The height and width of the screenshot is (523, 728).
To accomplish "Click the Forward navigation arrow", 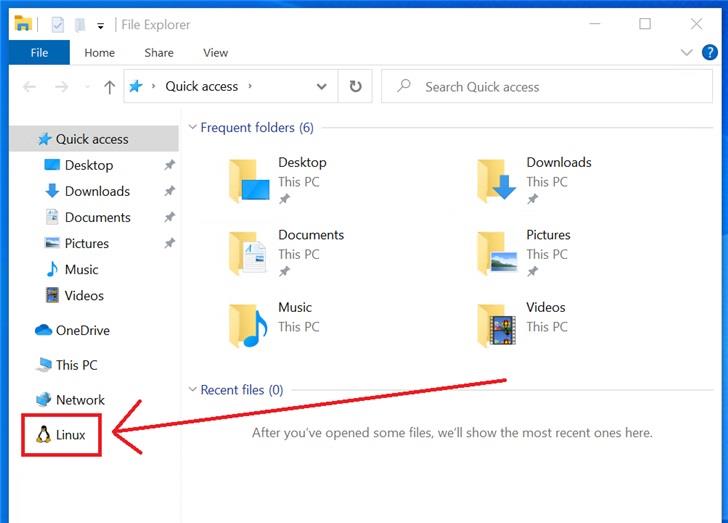I will click(61, 87).
